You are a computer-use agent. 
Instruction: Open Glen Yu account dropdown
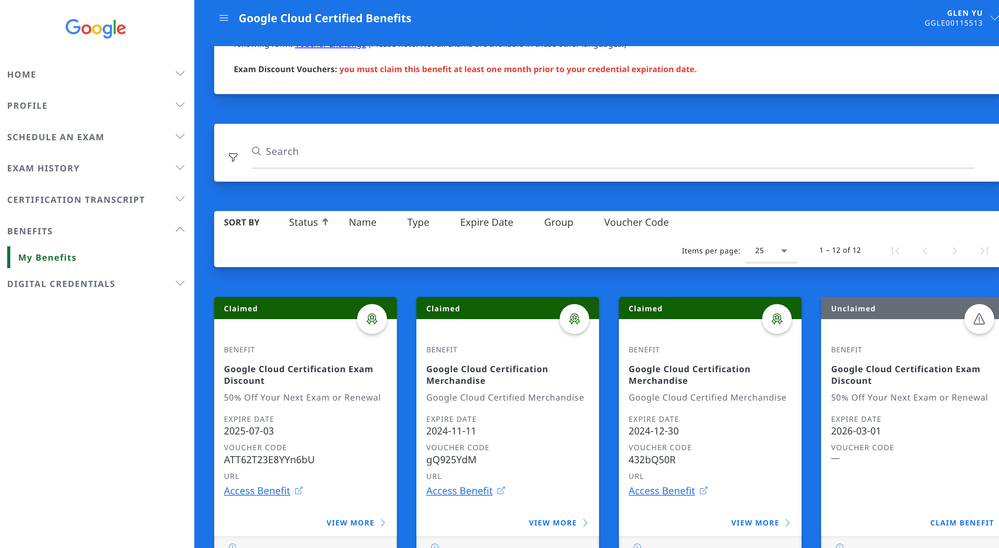coord(994,18)
